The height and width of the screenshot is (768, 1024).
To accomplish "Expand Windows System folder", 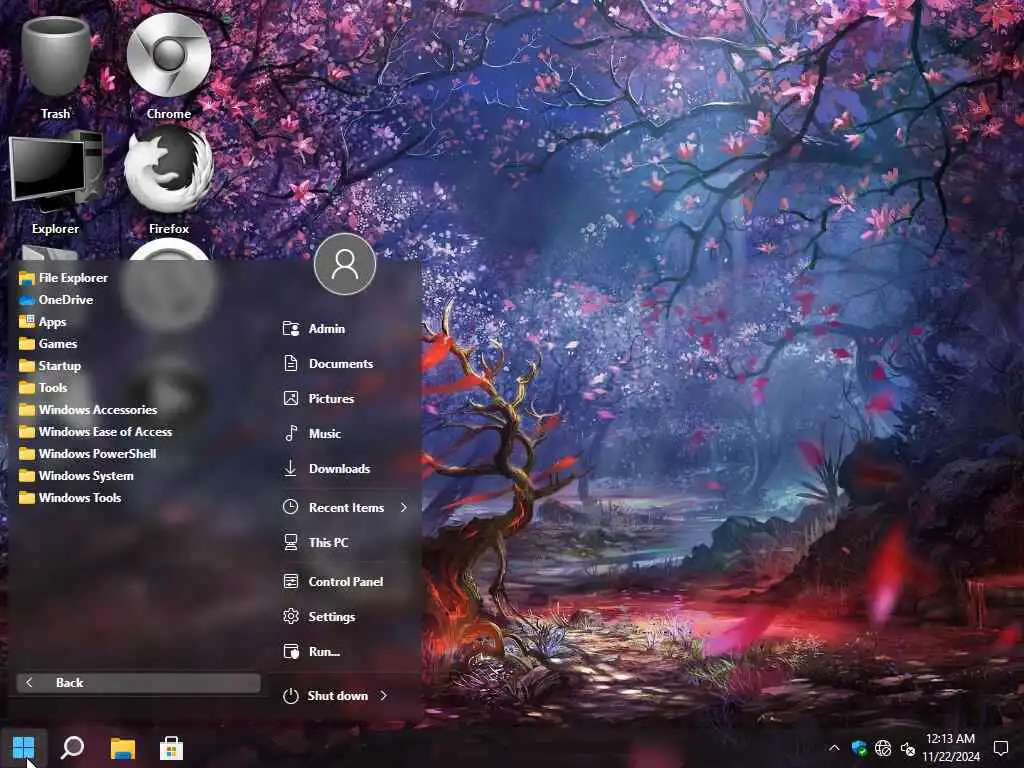I will point(76,475).
